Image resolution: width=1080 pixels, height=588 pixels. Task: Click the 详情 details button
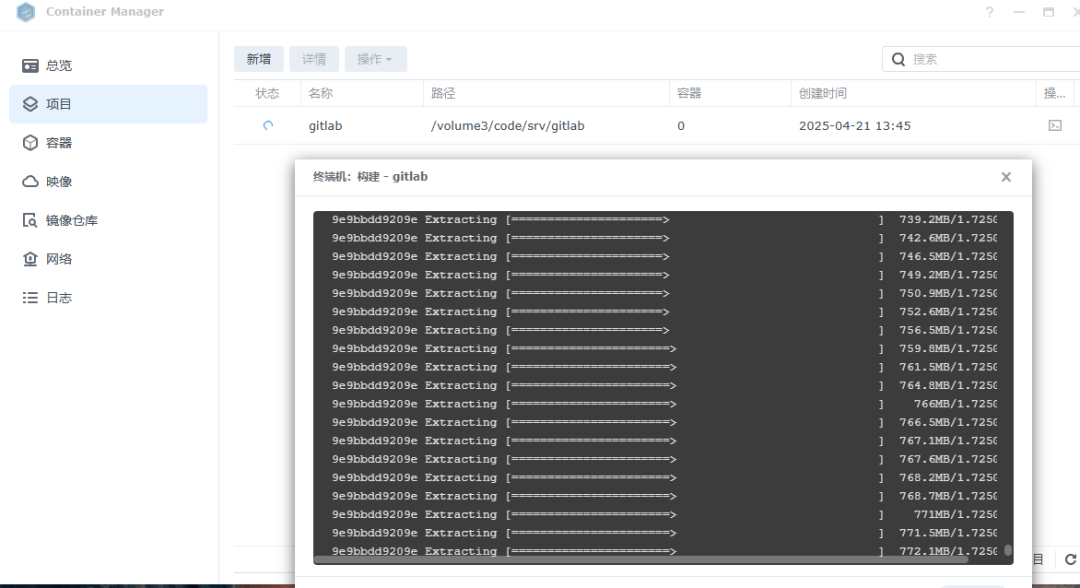click(314, 59)
